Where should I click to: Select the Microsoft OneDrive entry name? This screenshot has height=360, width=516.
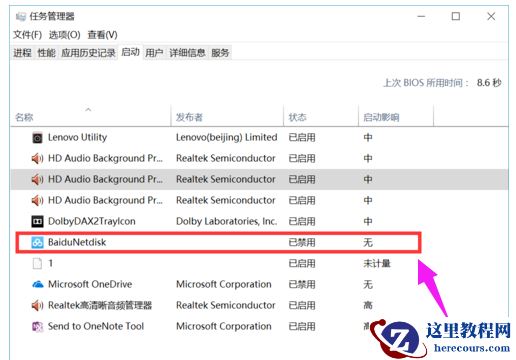click(x=90, y=284)
